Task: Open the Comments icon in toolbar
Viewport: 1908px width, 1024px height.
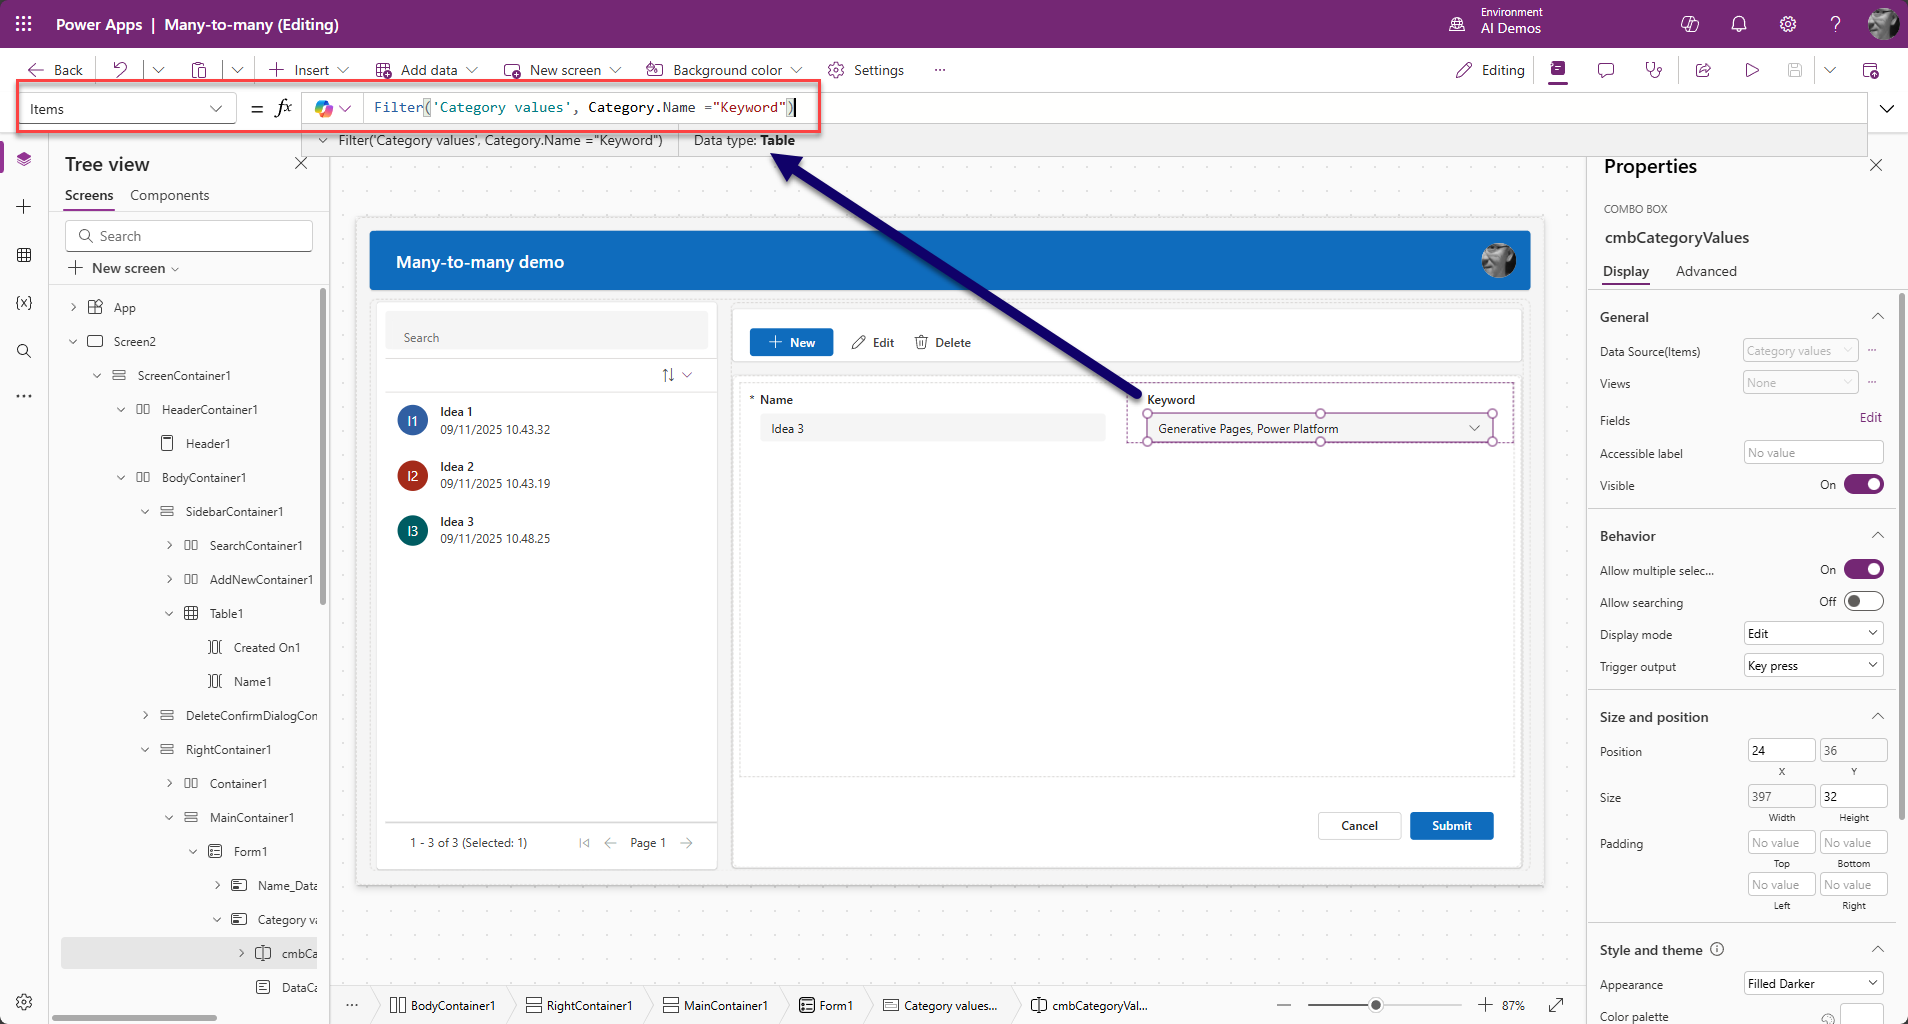Action: (x=1606, y=70)
